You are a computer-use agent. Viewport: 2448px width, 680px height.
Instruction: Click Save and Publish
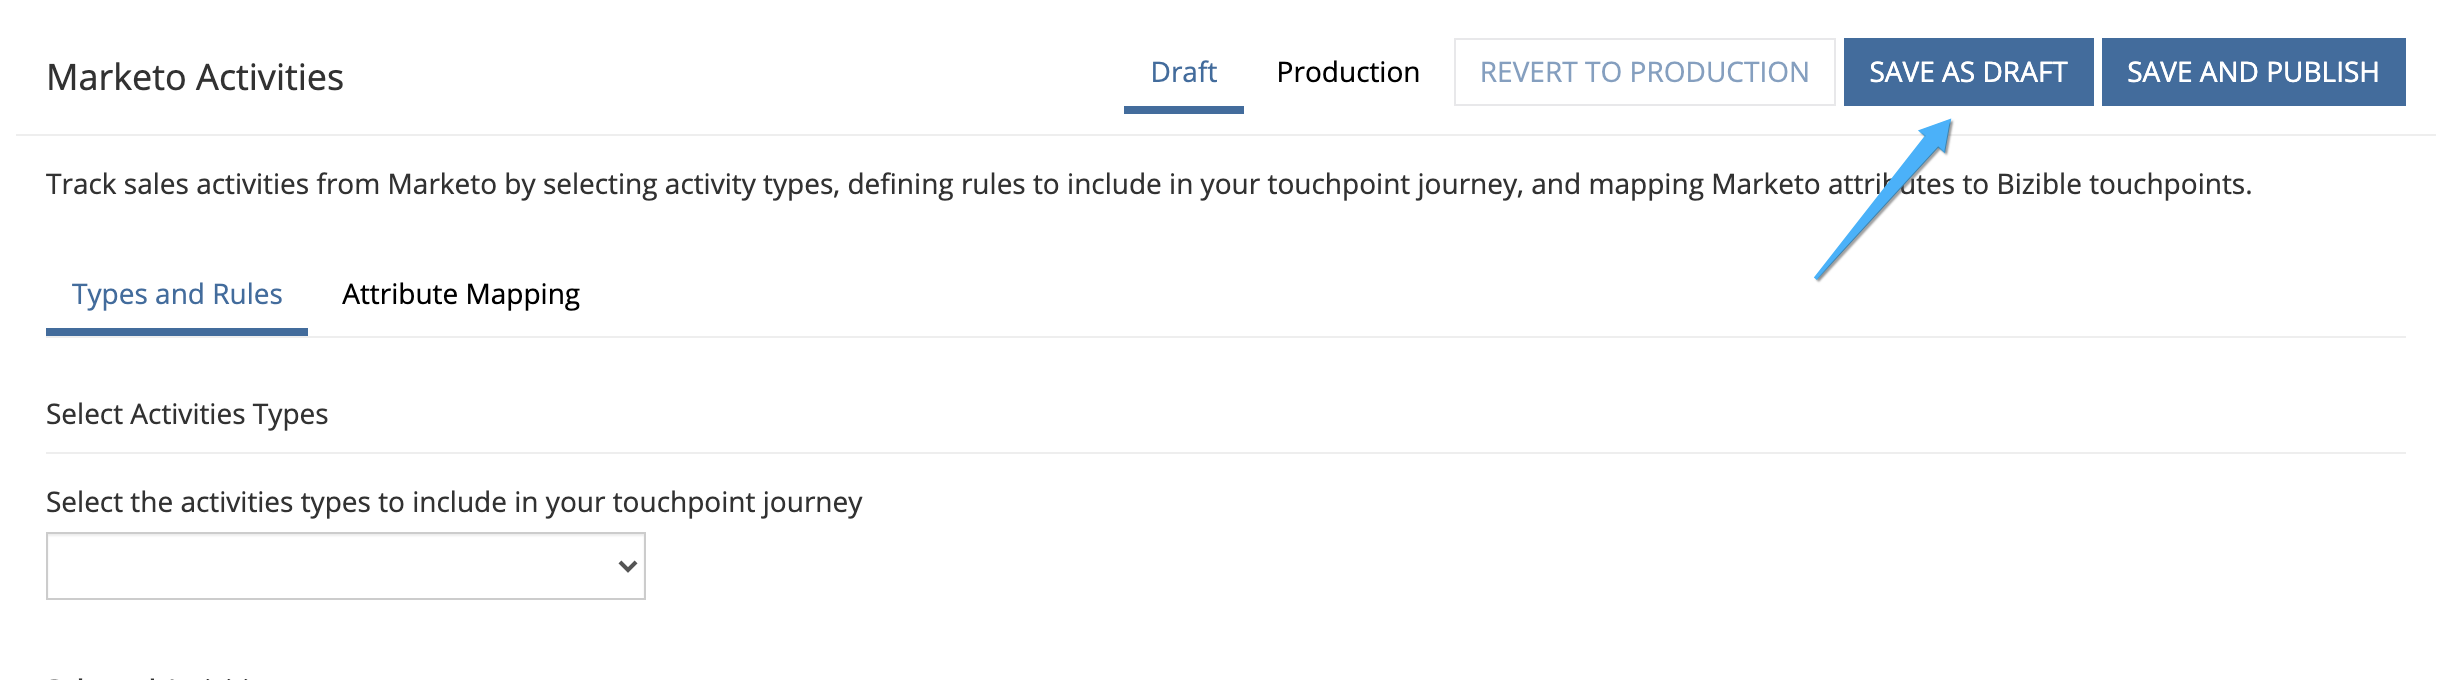(2253, 72)
